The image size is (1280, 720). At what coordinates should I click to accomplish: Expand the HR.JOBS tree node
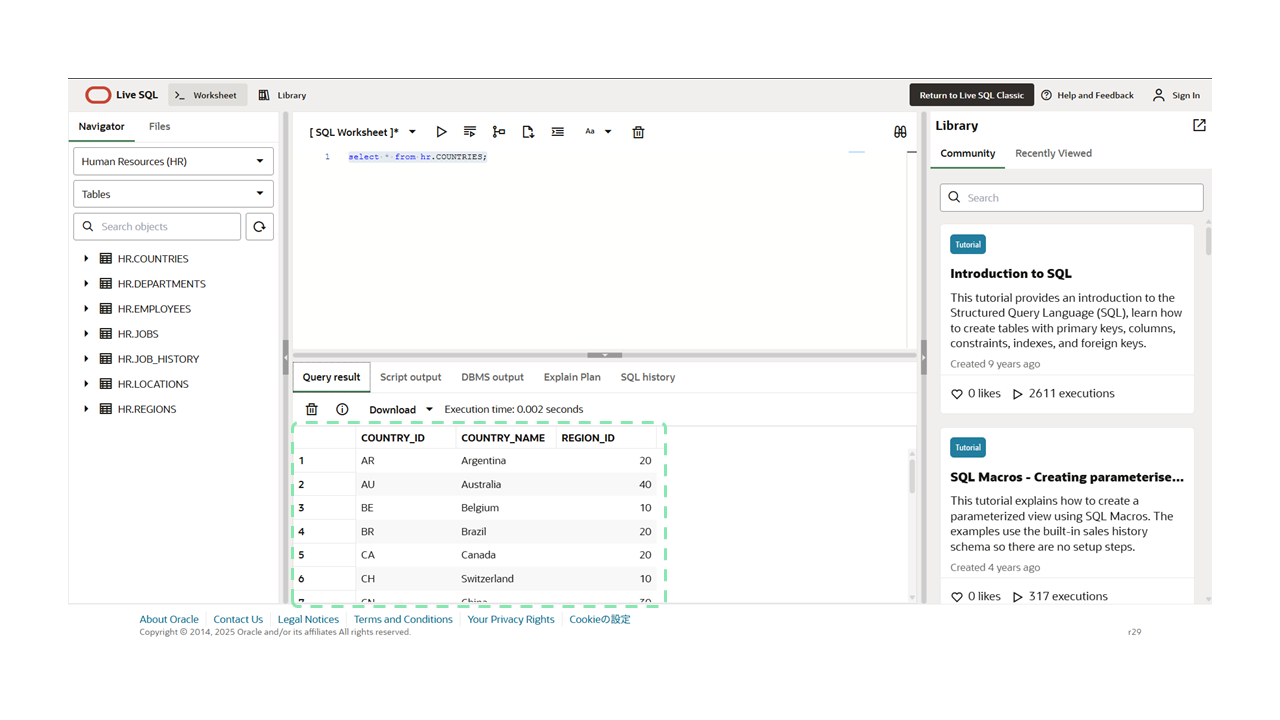87,334
